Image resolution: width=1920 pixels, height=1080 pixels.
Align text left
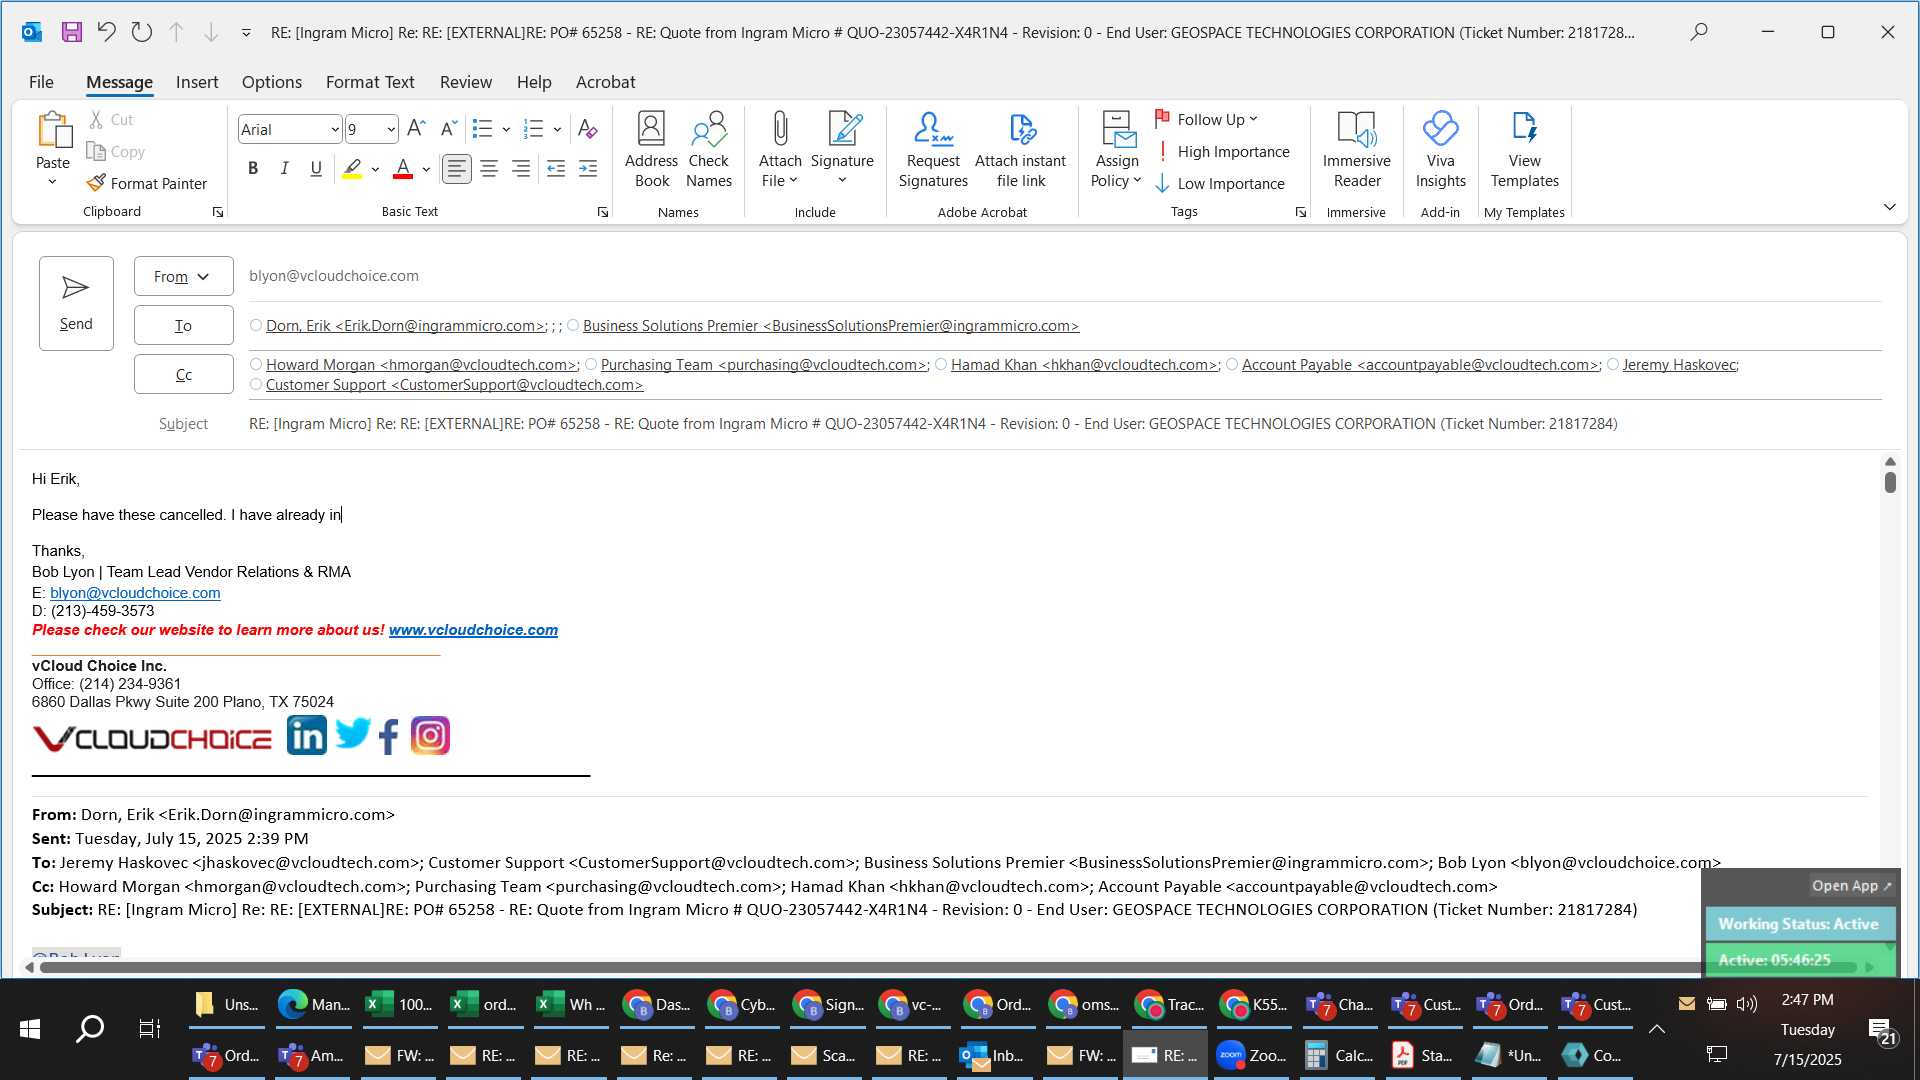456,169
